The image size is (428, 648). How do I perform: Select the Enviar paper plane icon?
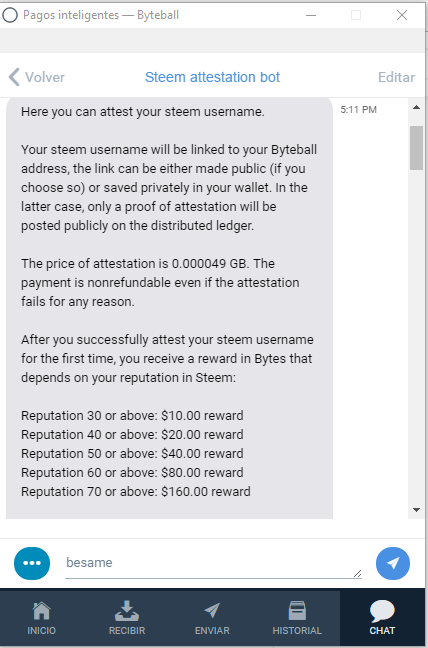(x=212, y=610)
